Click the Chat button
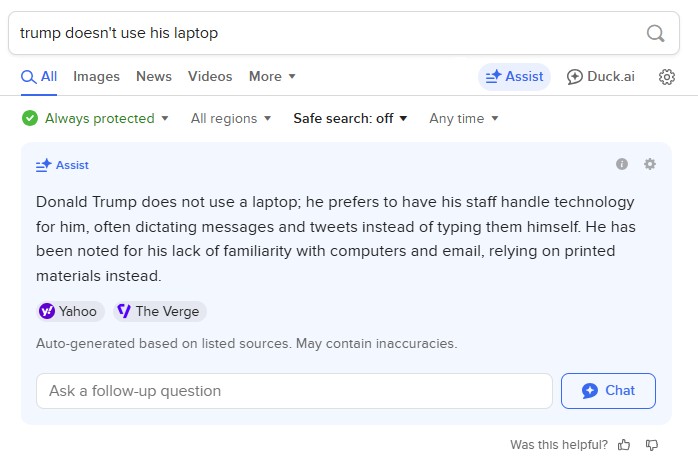This screenshot has height=462, width=698. (x=608, y=391)
